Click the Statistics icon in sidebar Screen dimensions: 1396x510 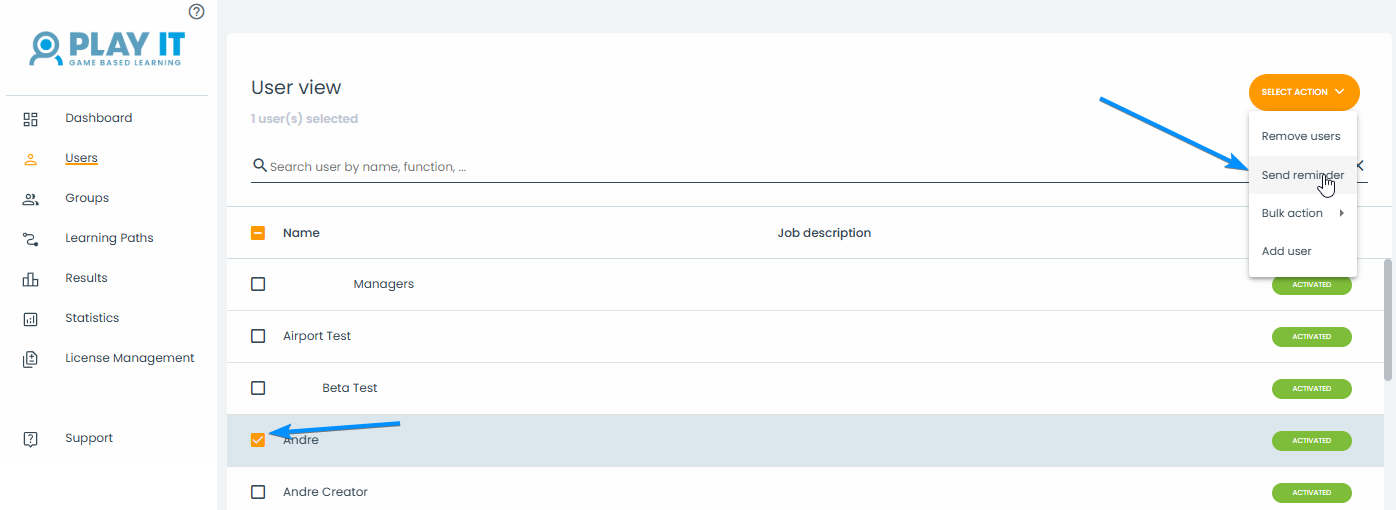[x=30, y=319]
